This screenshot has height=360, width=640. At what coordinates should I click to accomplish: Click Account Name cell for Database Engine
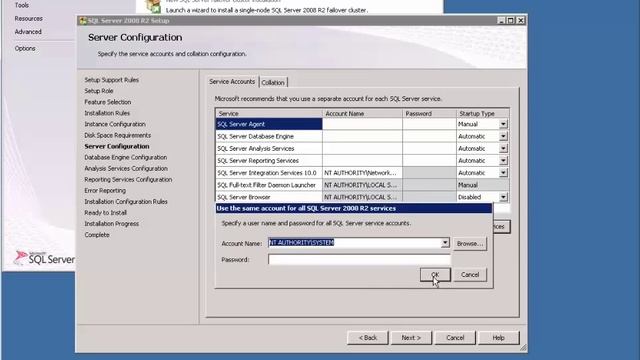point(362,136)
